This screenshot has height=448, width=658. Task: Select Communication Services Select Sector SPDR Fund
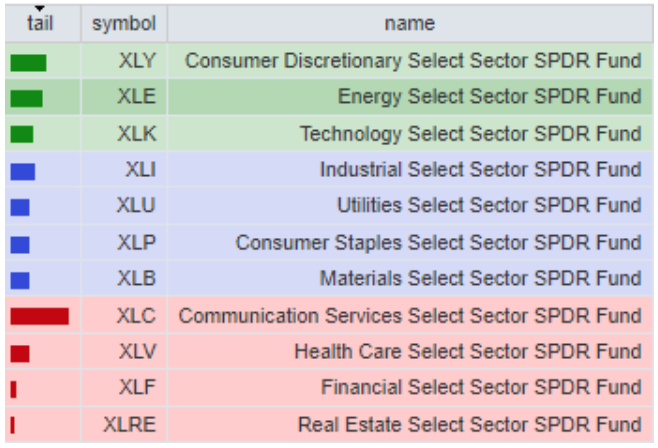point(410,316)
